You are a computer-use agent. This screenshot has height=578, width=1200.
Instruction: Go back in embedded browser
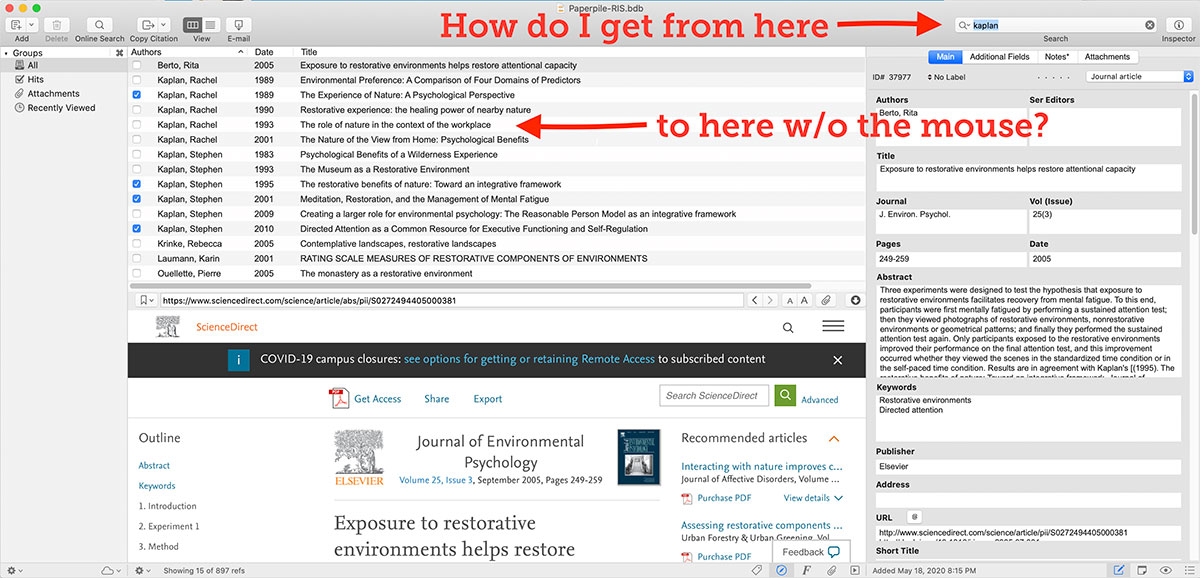point(756,300)
